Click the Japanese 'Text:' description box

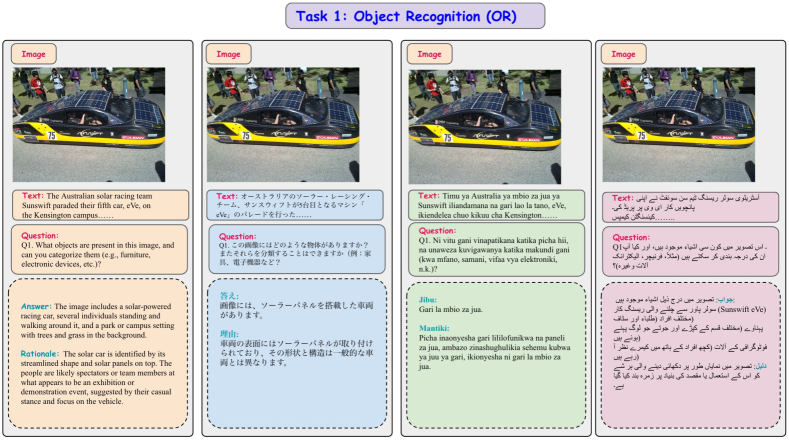coord(296,206)
